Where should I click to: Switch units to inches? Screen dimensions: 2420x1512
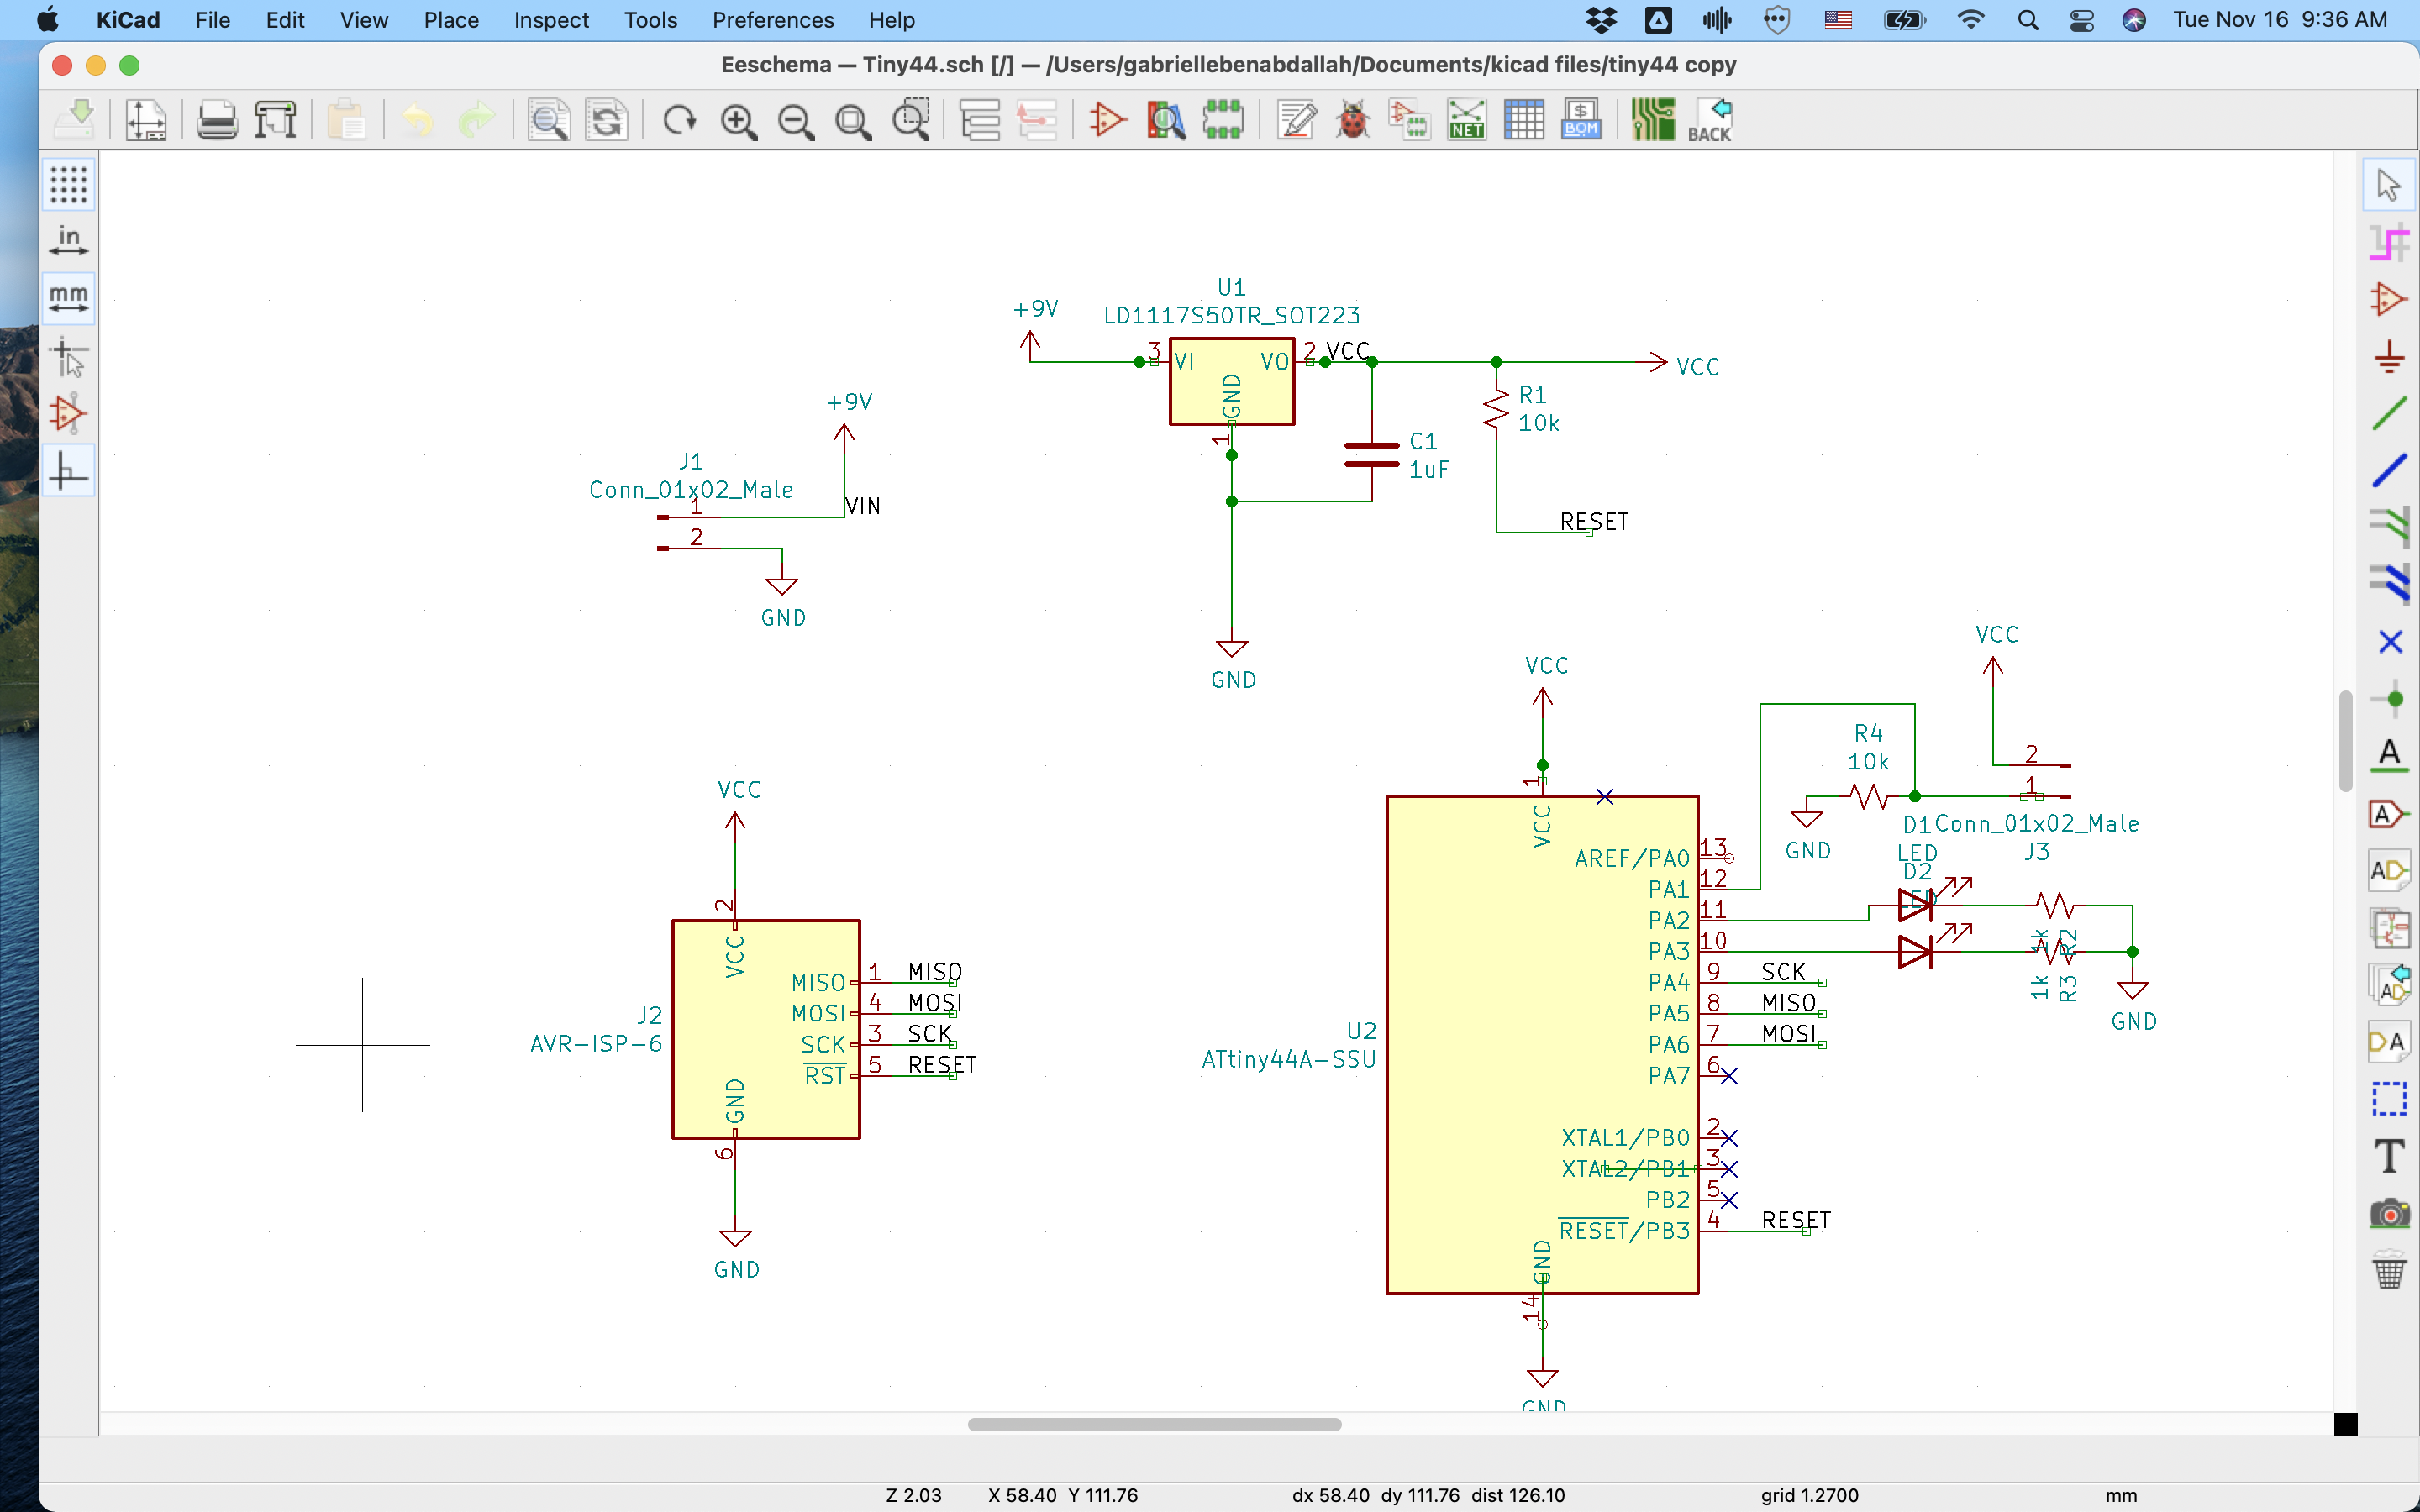coord(68,241)
